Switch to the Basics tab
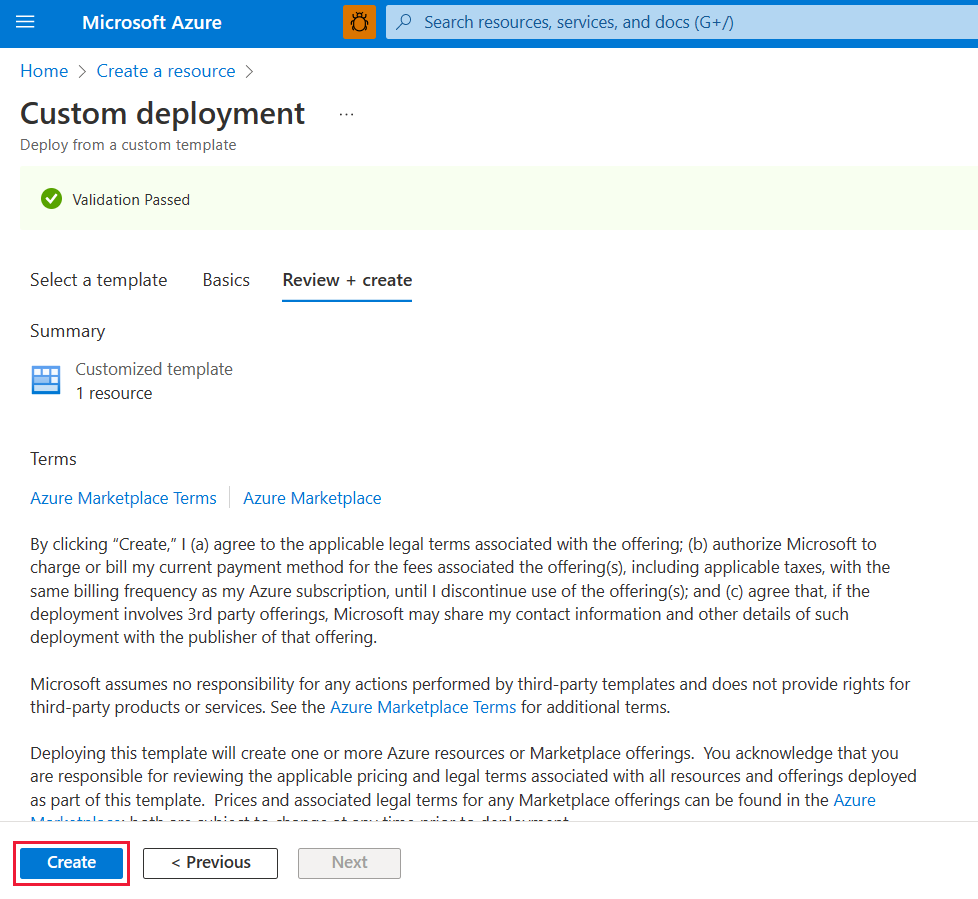The width and height of the screenshot is (978, 899). (x=226, y=280)
